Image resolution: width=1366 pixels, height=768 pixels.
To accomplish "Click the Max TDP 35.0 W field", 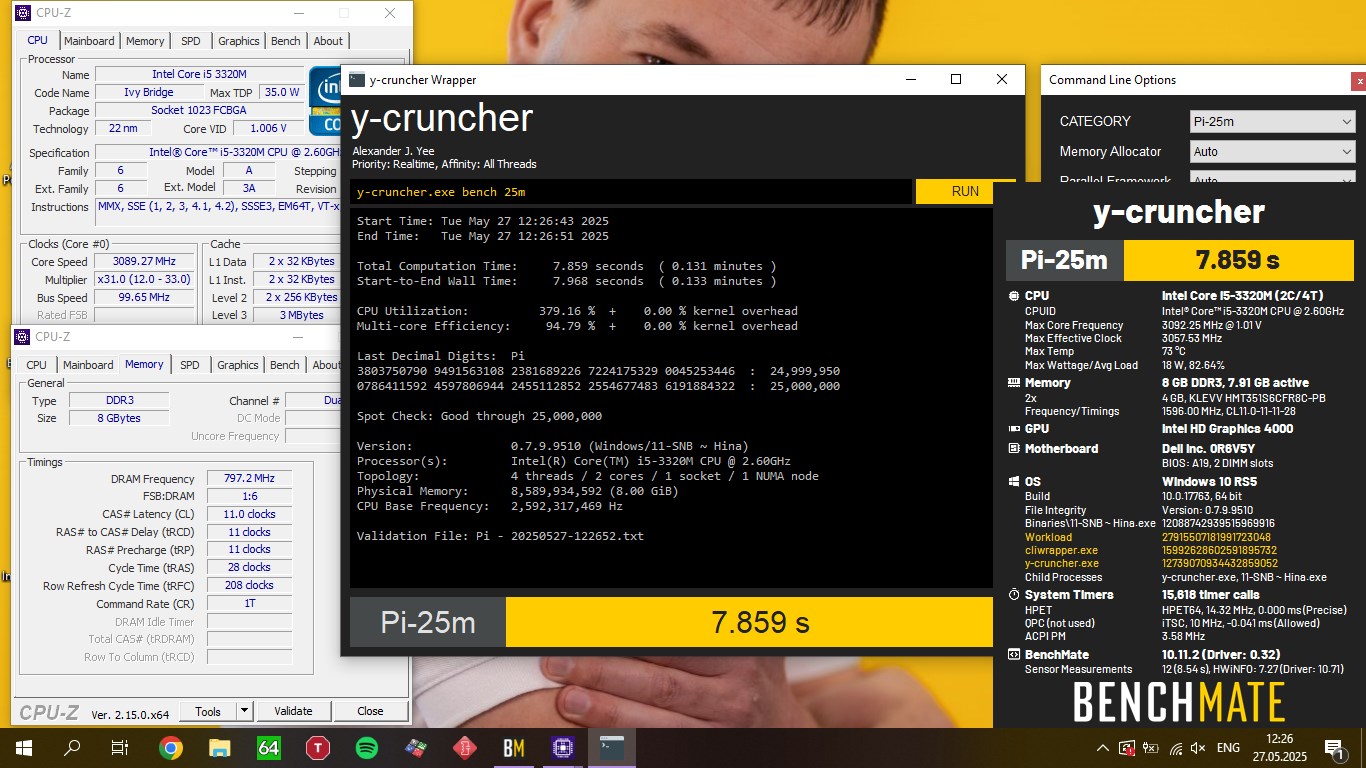I will (x=282, y=92).
